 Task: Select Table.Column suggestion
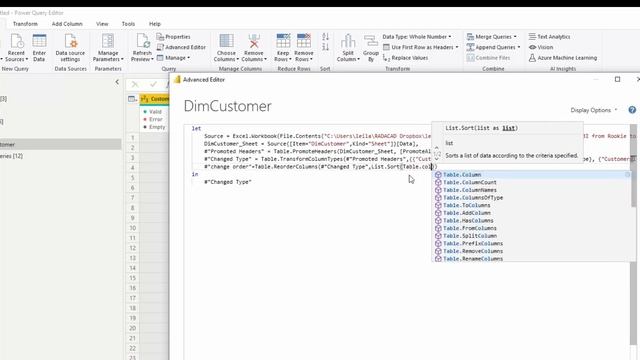(x=531, y=175)
